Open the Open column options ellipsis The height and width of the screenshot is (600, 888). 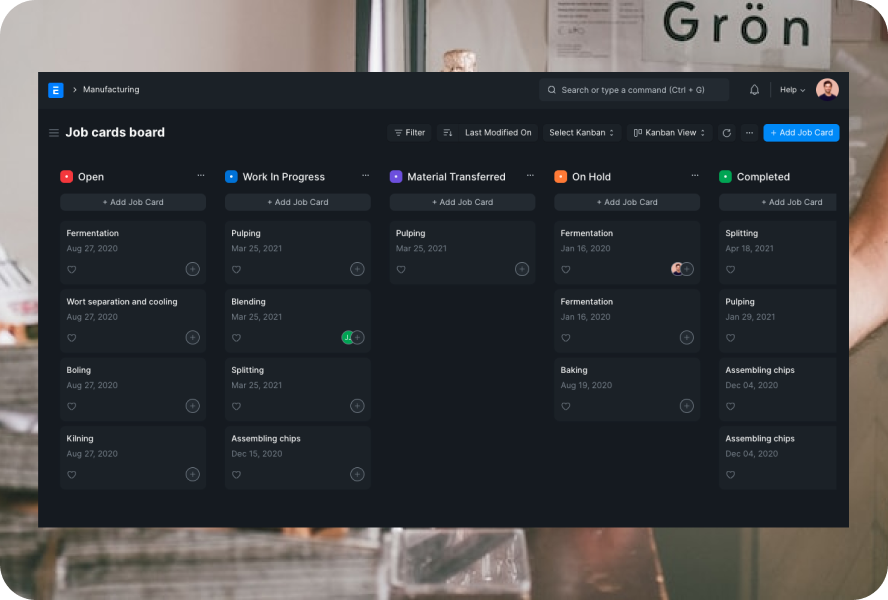point(201,176)
